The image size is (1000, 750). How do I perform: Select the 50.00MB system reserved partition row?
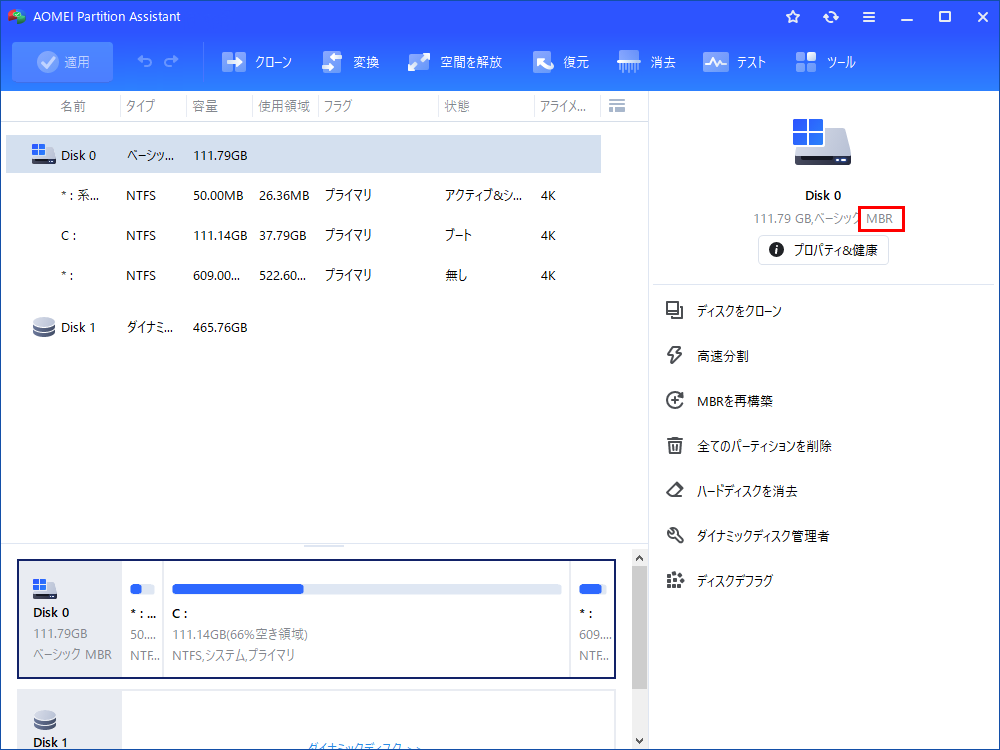click(x=304, y=195)
